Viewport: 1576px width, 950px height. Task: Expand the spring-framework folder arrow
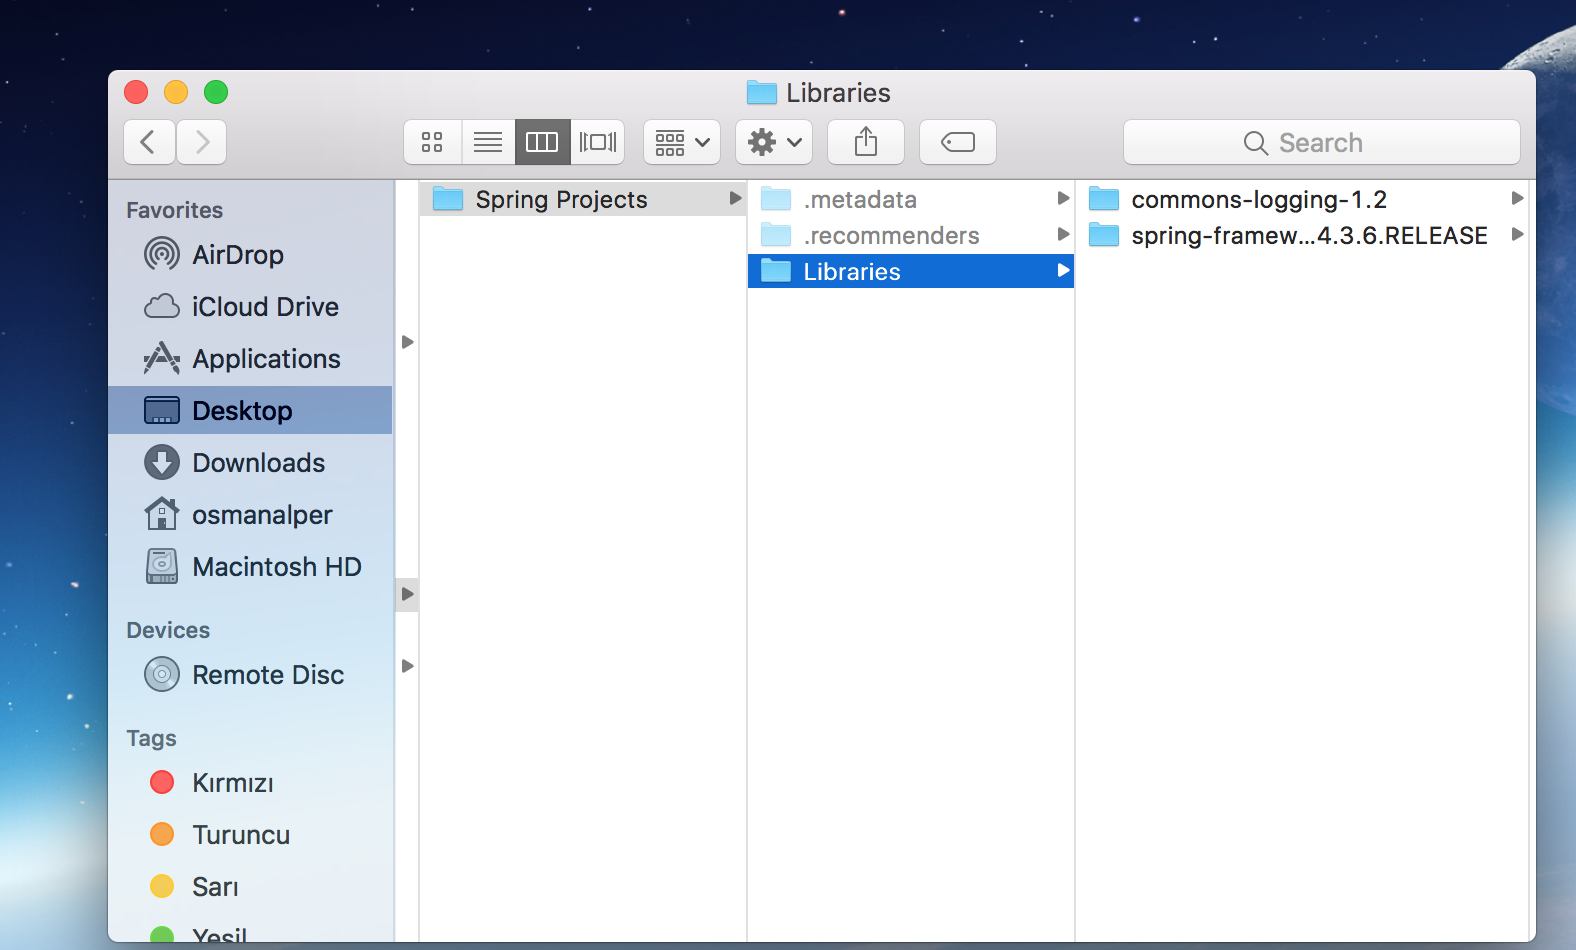coord(1517,235)
